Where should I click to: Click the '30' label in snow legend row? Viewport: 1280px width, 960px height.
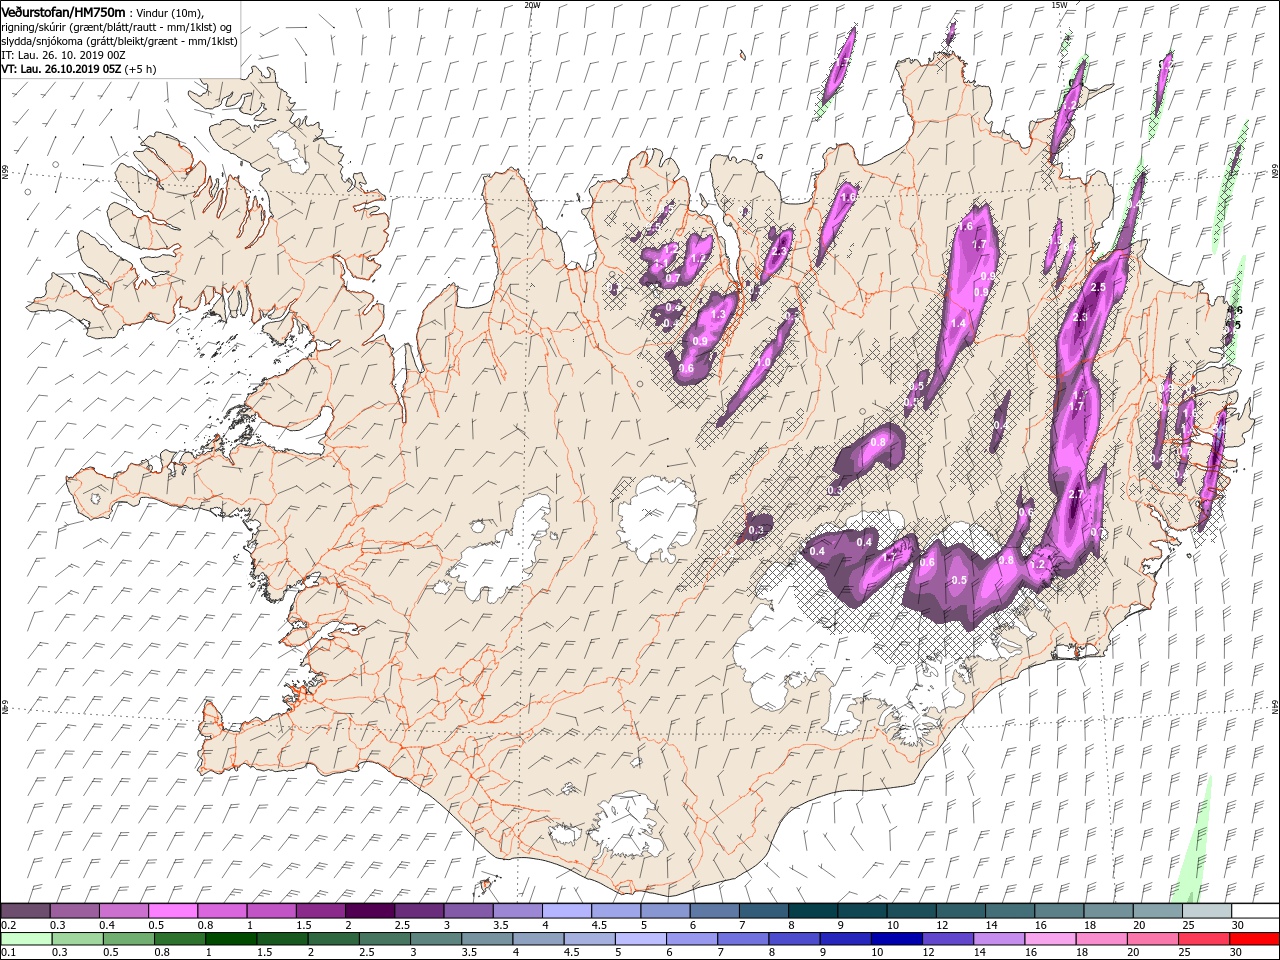click(x=1237, y=925)
